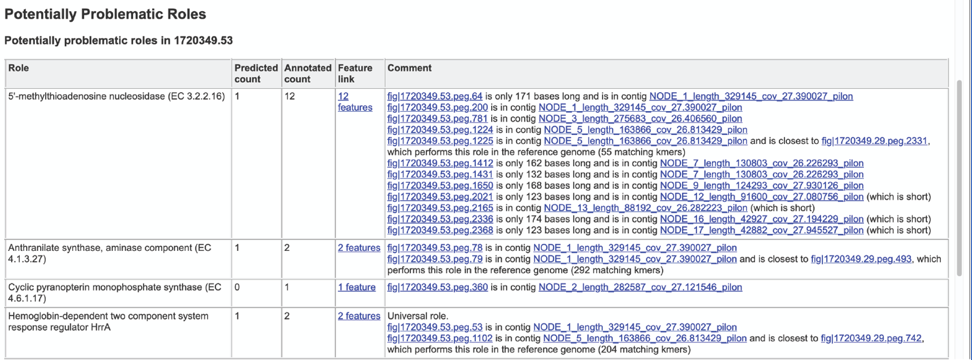This screenshot has width=972, height=360.
Task: Open feature fig|1720349.53.peg.1102
Action: click(440, 338)
